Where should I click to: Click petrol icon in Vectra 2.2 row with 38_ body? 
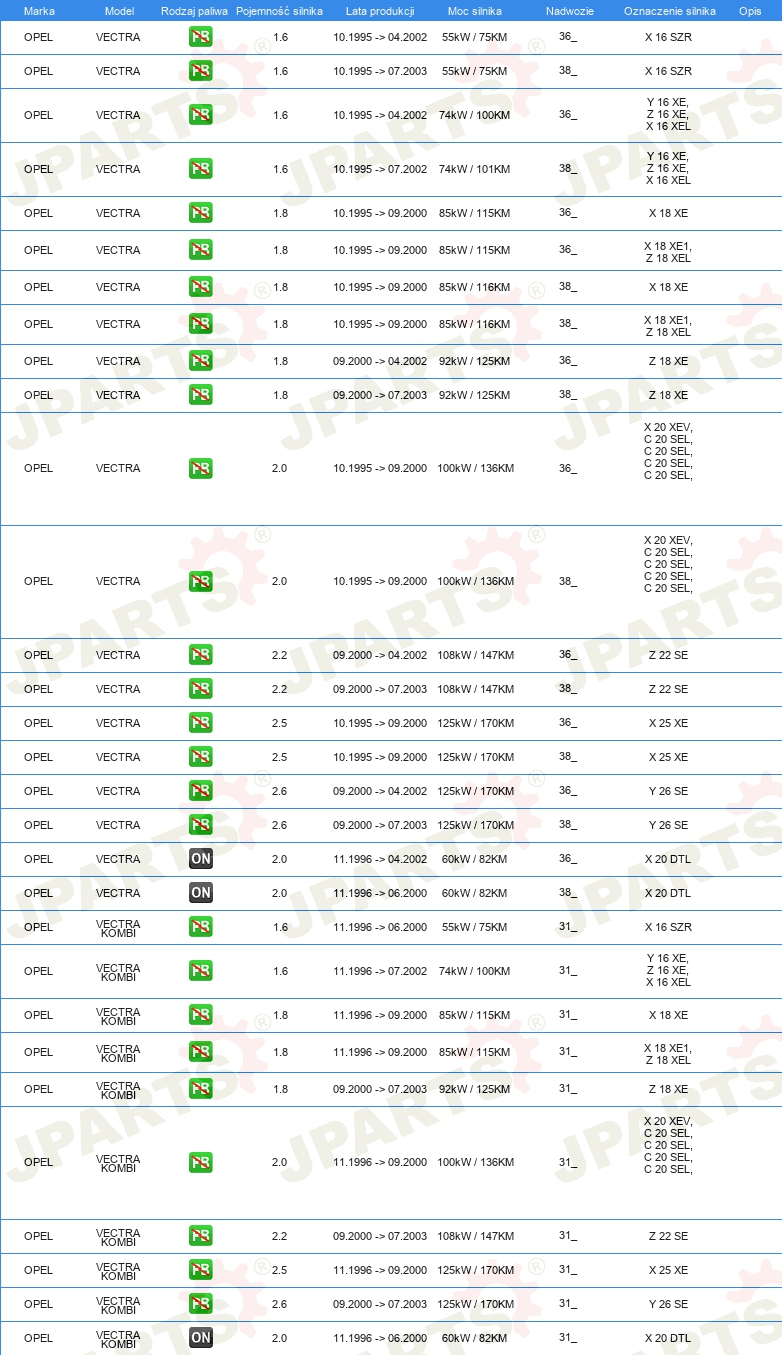tap(201, 689)
